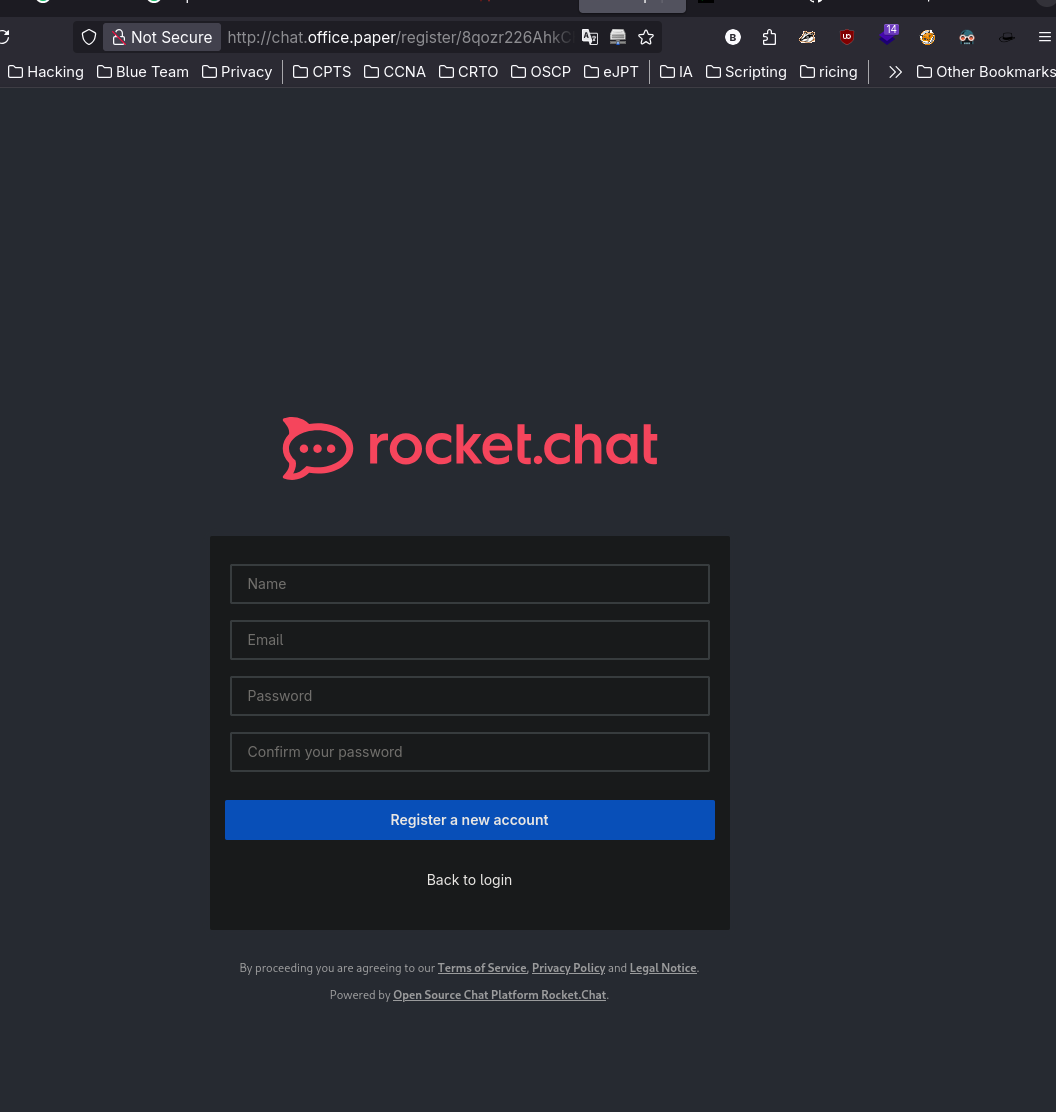Go Back to login
The height and width of the screenshot is (1112, 1056).
(469, 879)
